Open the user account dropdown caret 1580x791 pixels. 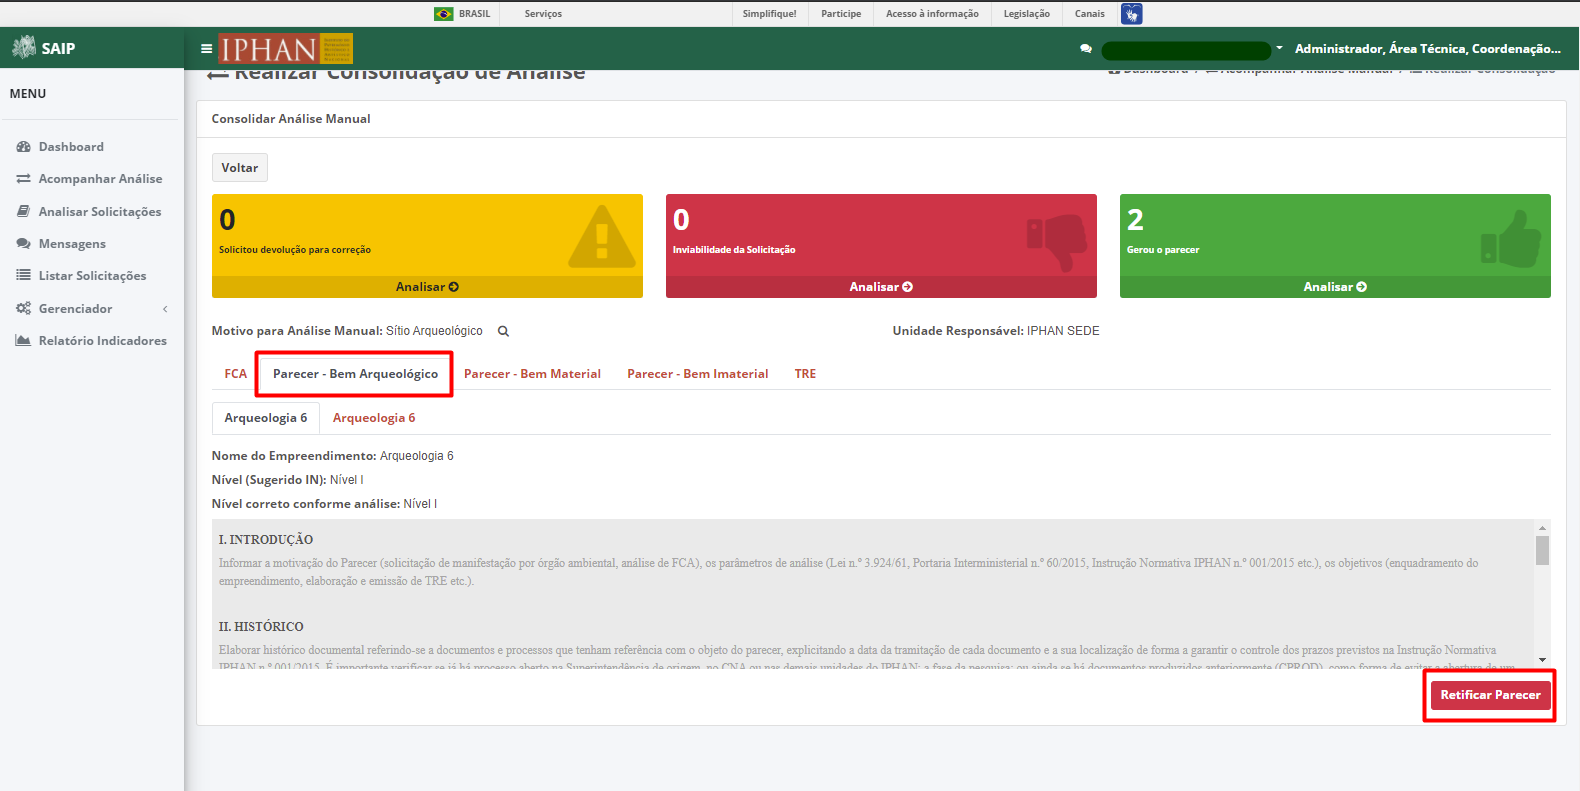pos(1279,48)
